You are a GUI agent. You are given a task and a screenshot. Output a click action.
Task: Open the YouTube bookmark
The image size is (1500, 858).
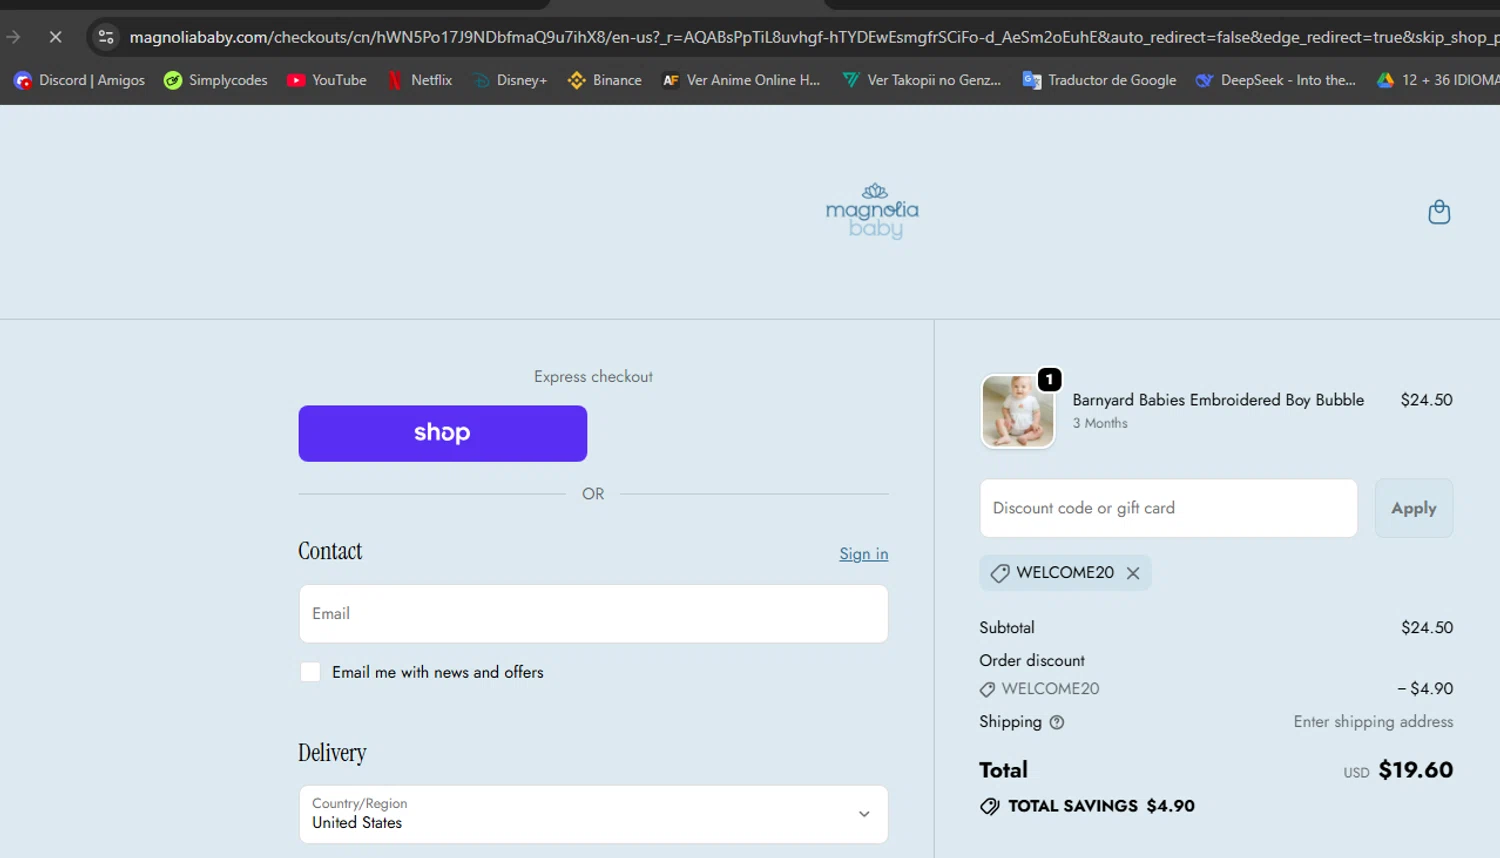[x=326, y=80]
